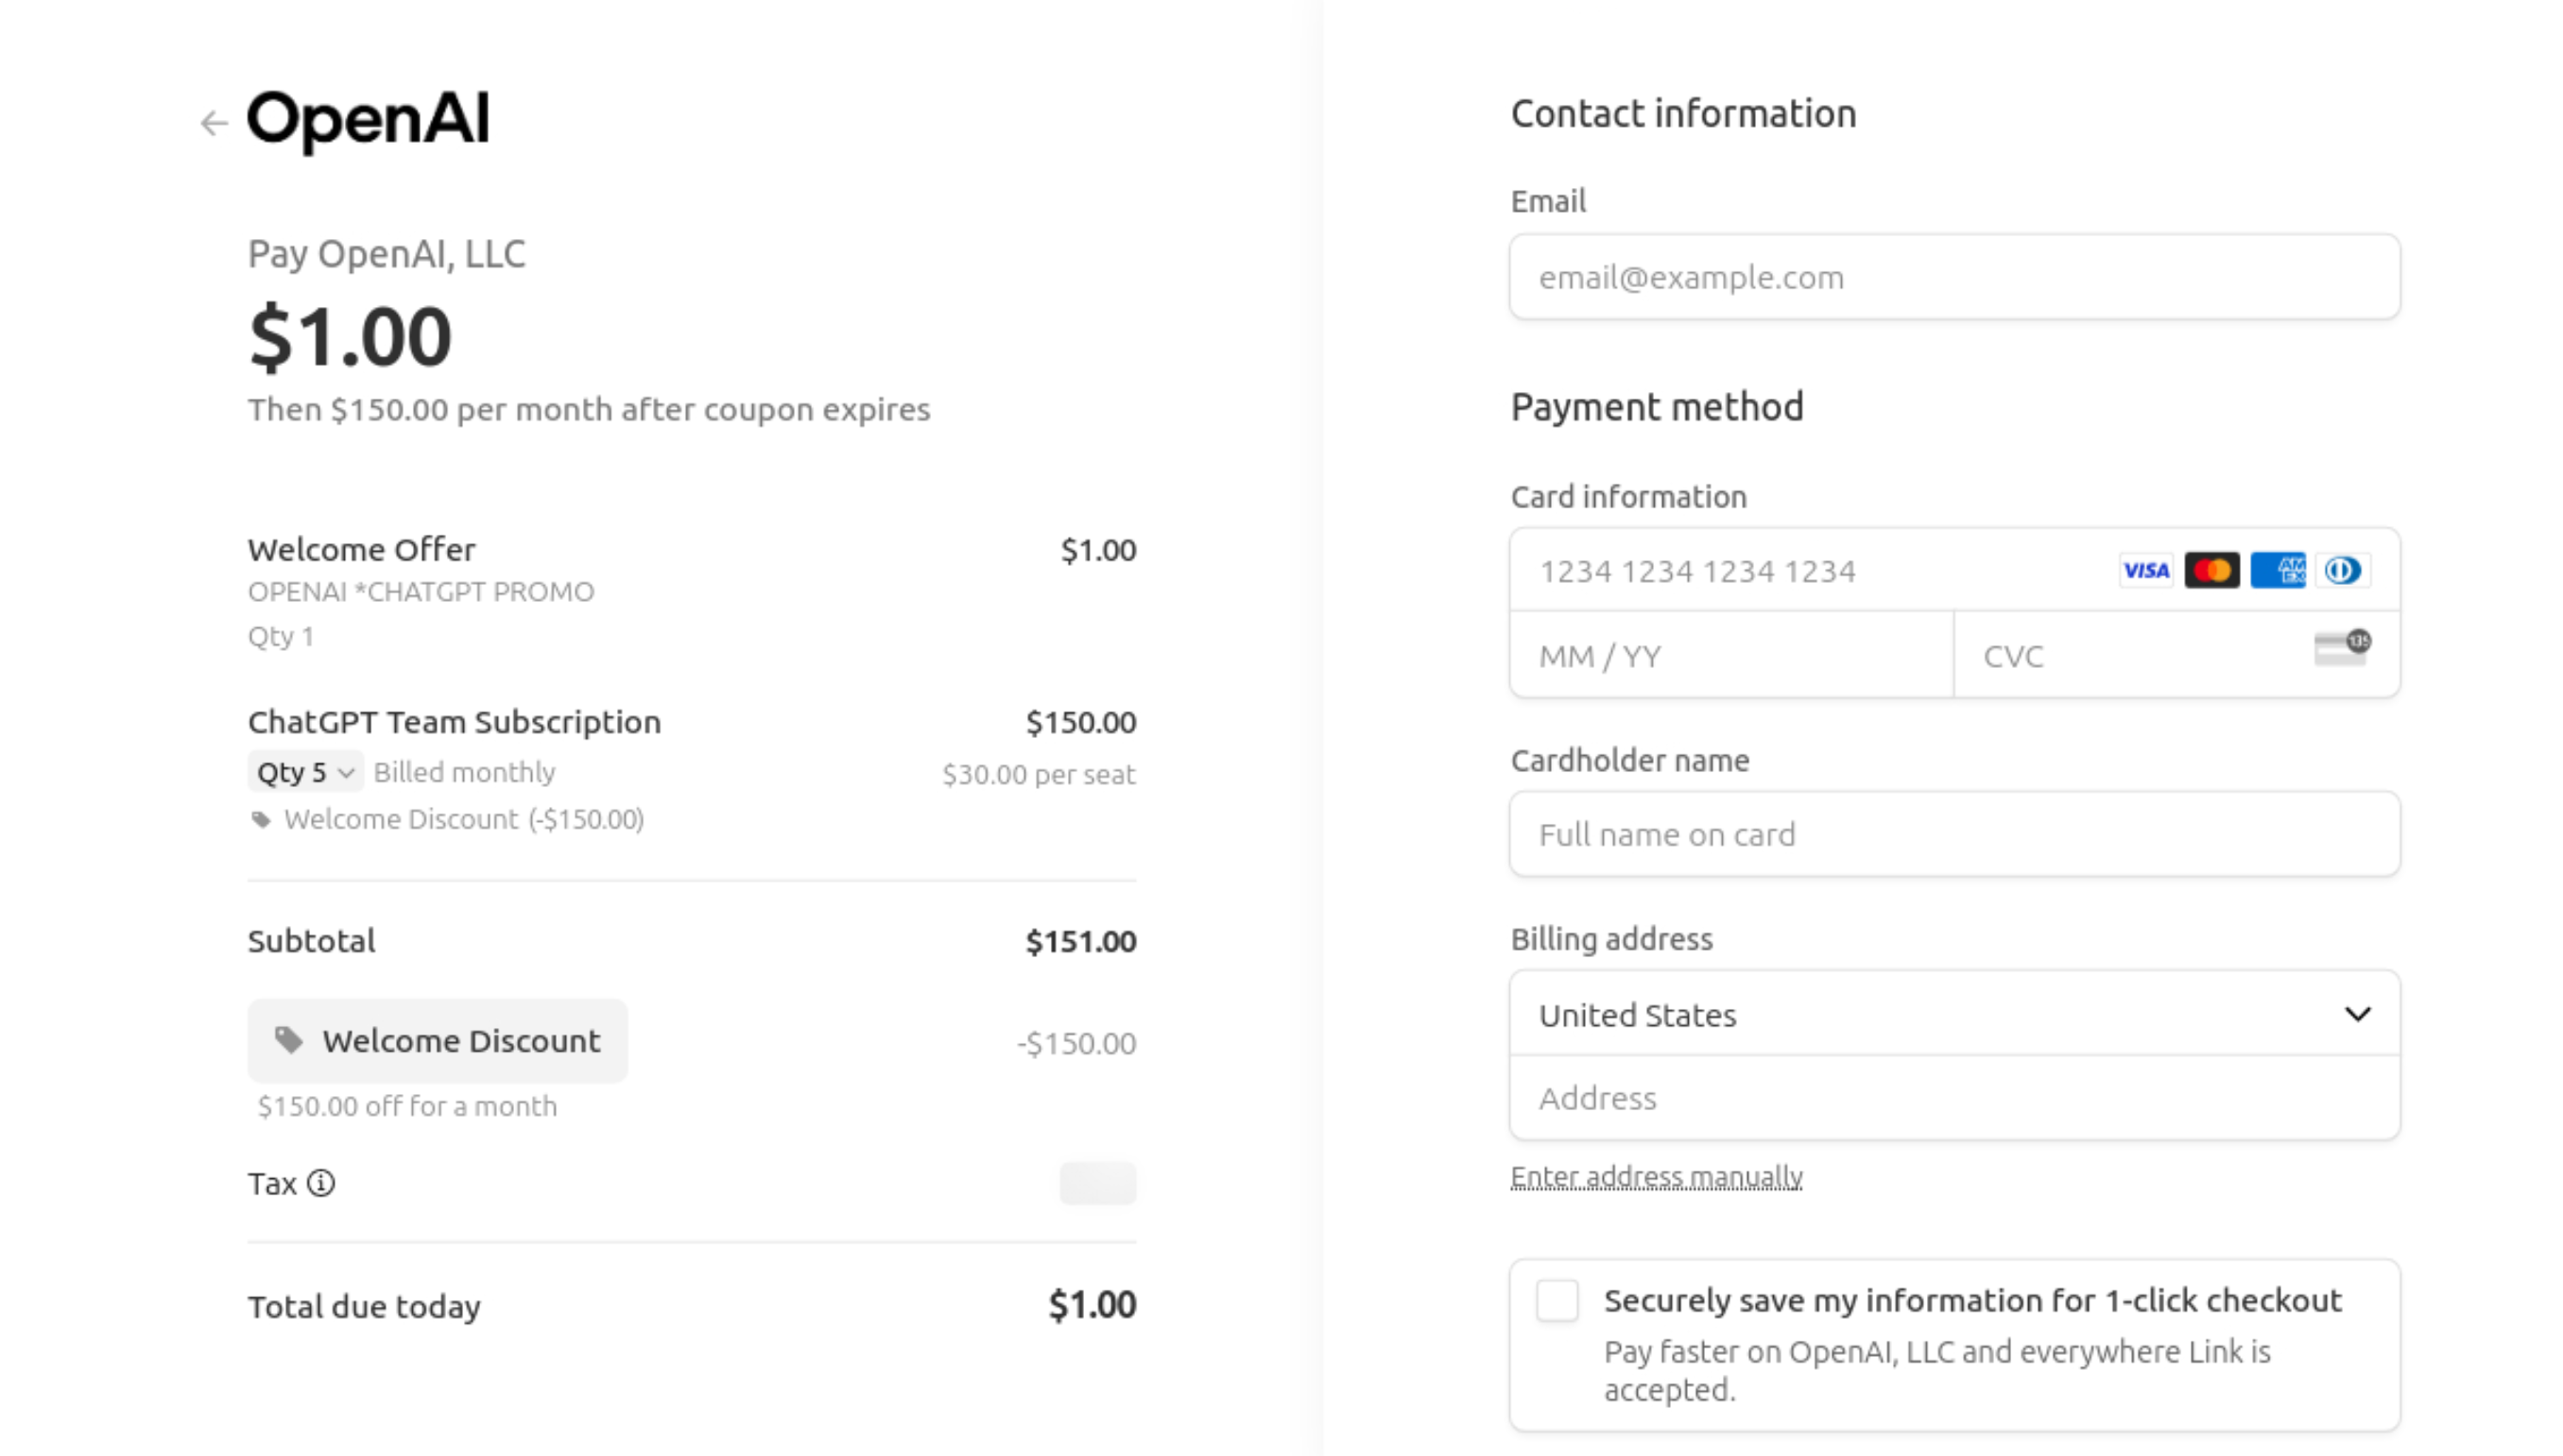Click the country dropdown chevron arrow

coord(2357,1014)
